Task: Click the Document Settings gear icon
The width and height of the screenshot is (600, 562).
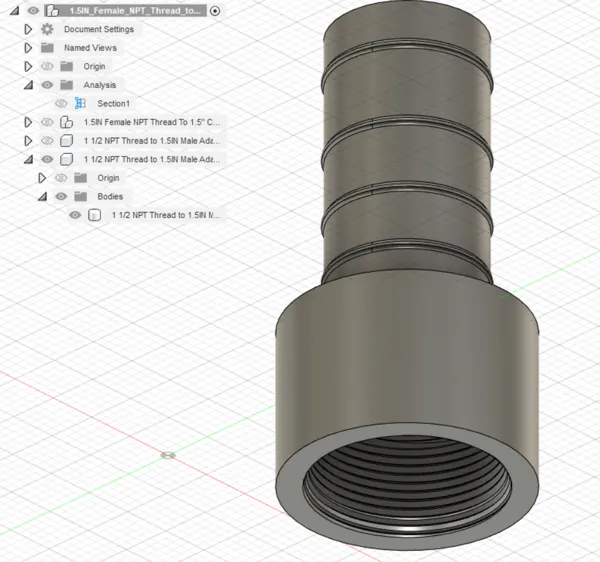Action: coord(47,29)
